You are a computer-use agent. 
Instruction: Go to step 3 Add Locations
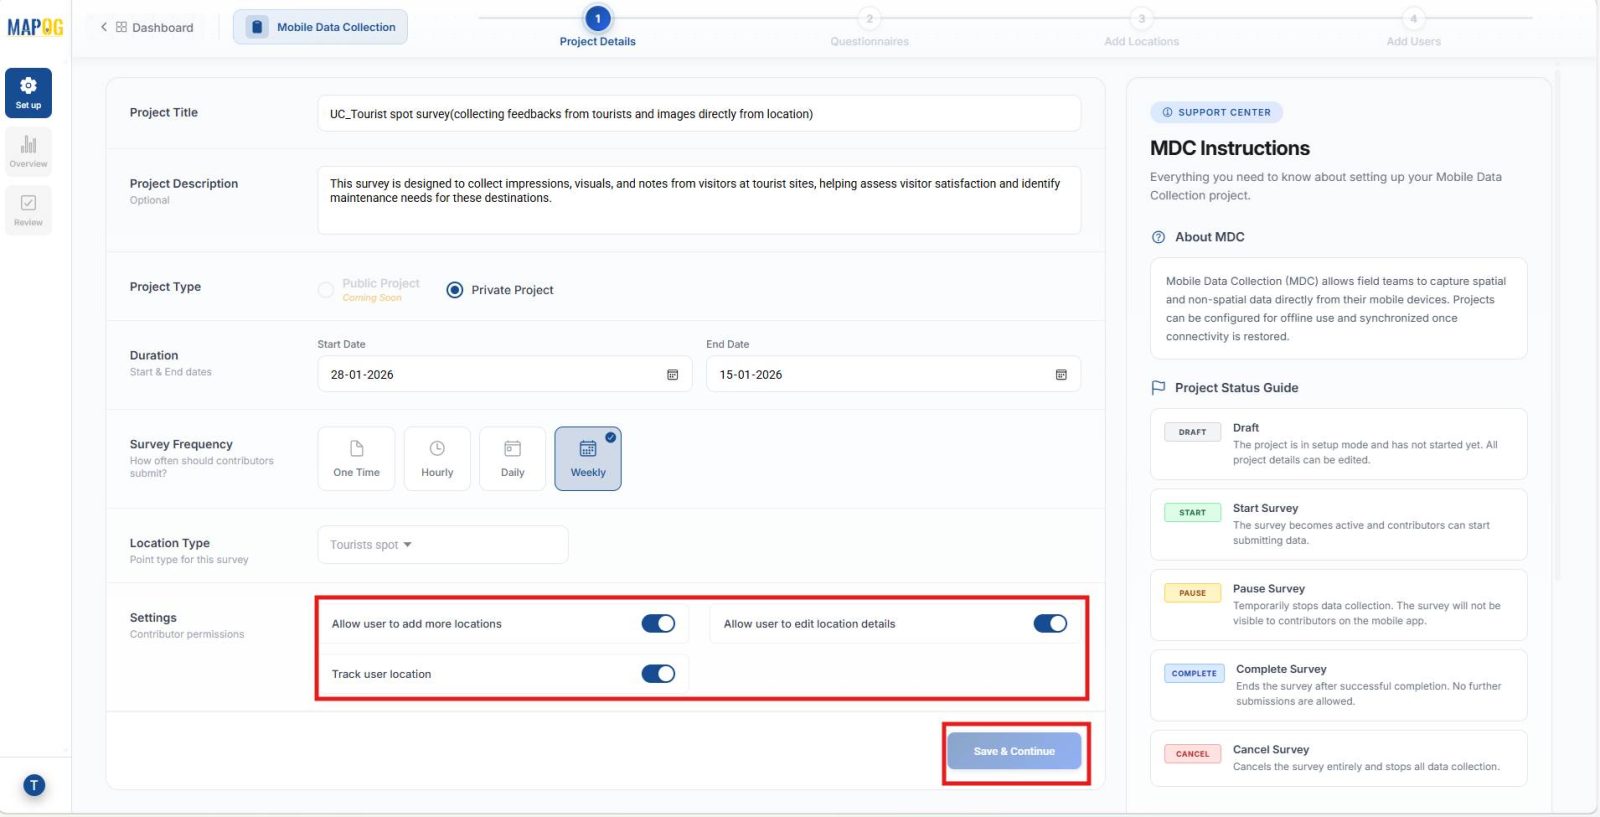pyautogui.click(x=1141, y=27)
